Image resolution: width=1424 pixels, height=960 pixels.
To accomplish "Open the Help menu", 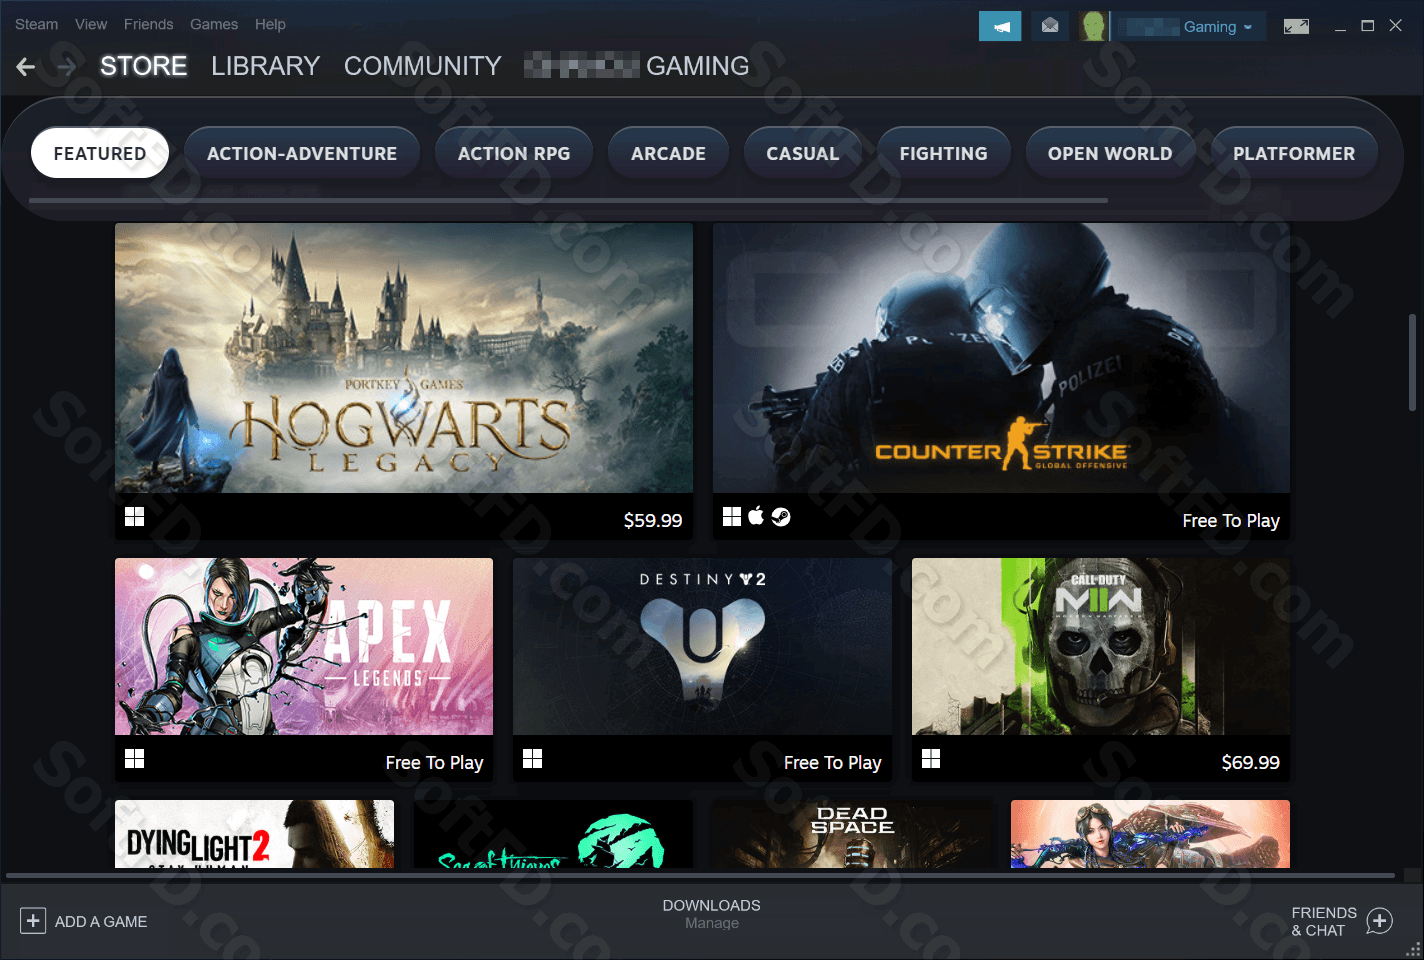I will tap(270, 24).
